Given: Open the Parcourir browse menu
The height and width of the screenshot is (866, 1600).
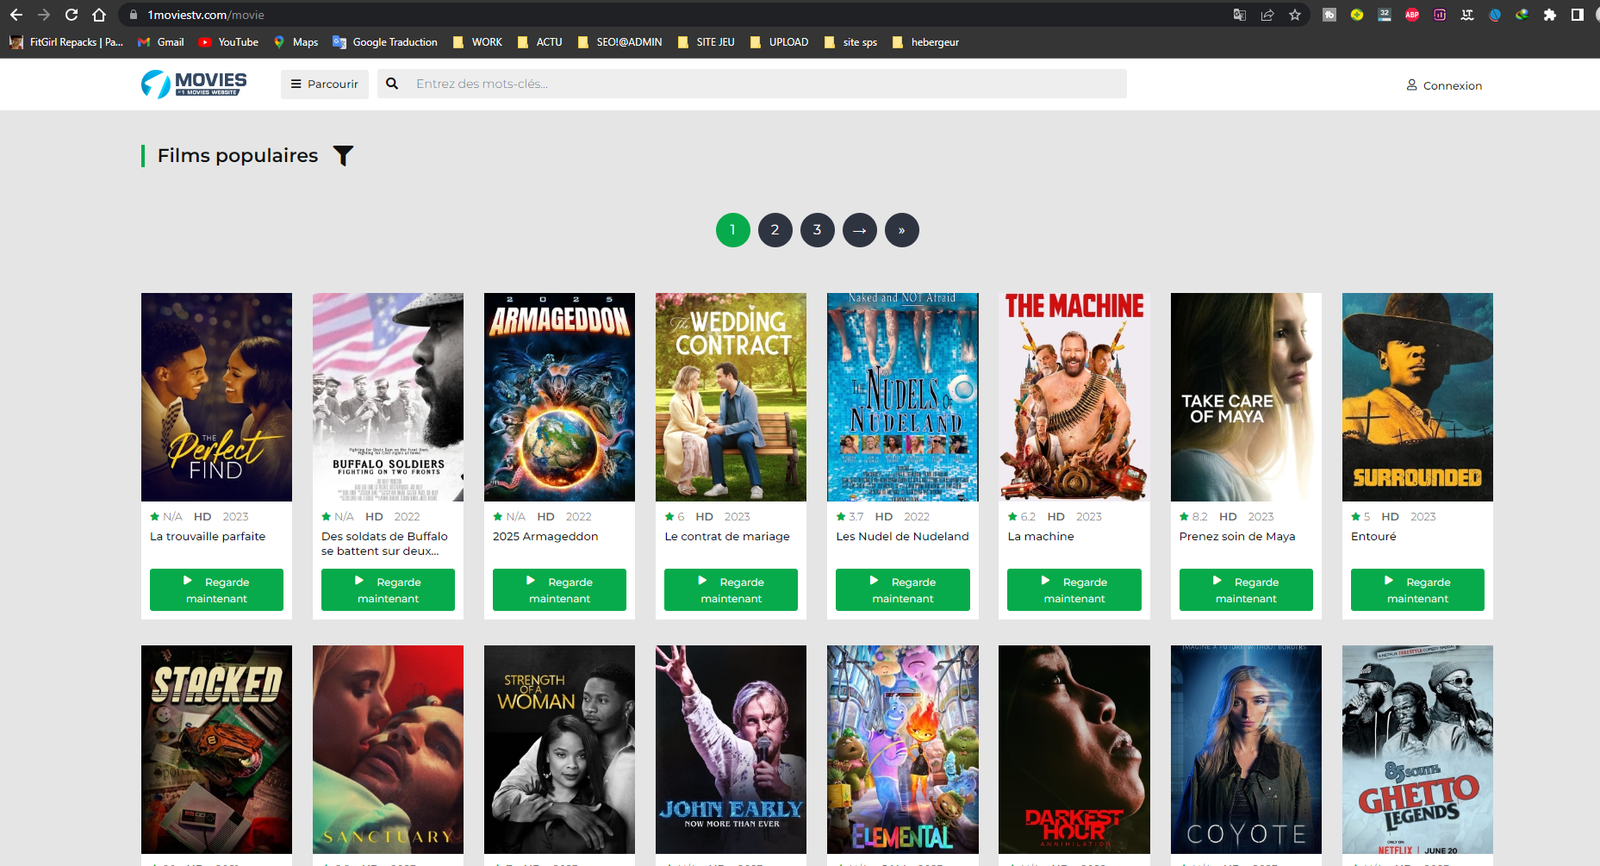Looking at the screenshot, I should 324,84.
